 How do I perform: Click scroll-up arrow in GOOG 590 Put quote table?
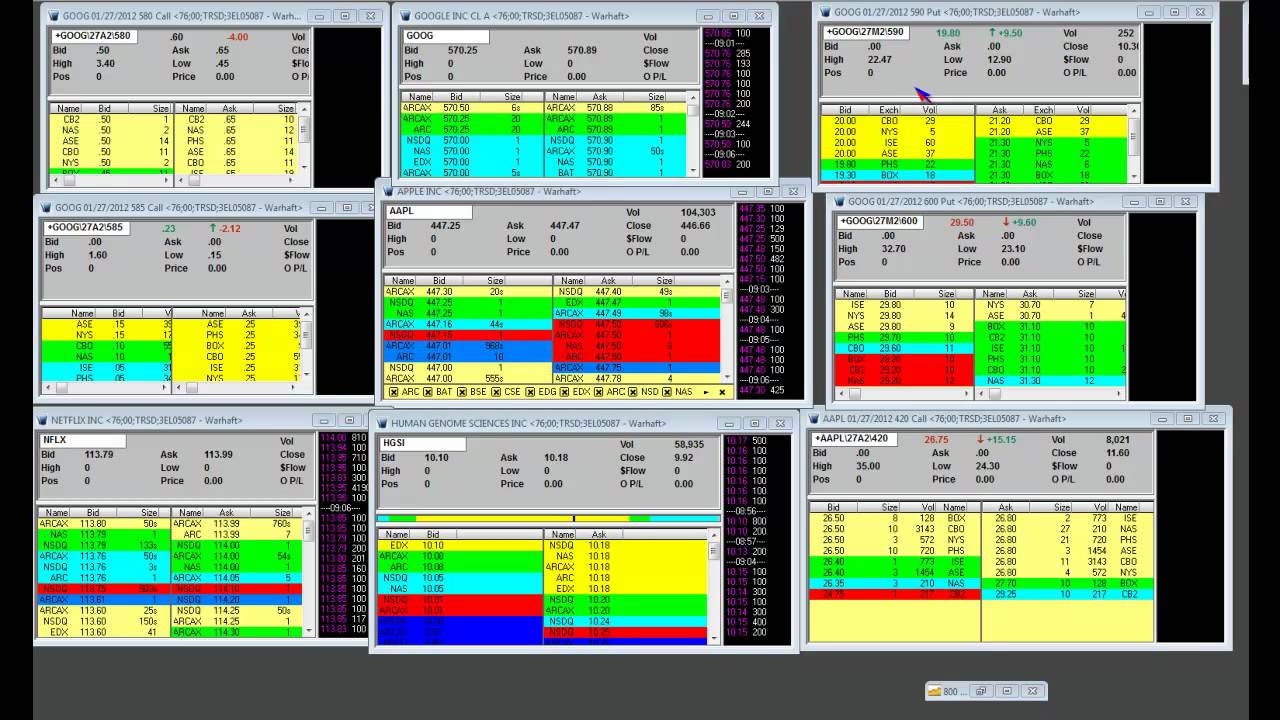[x=1134, y=110]
